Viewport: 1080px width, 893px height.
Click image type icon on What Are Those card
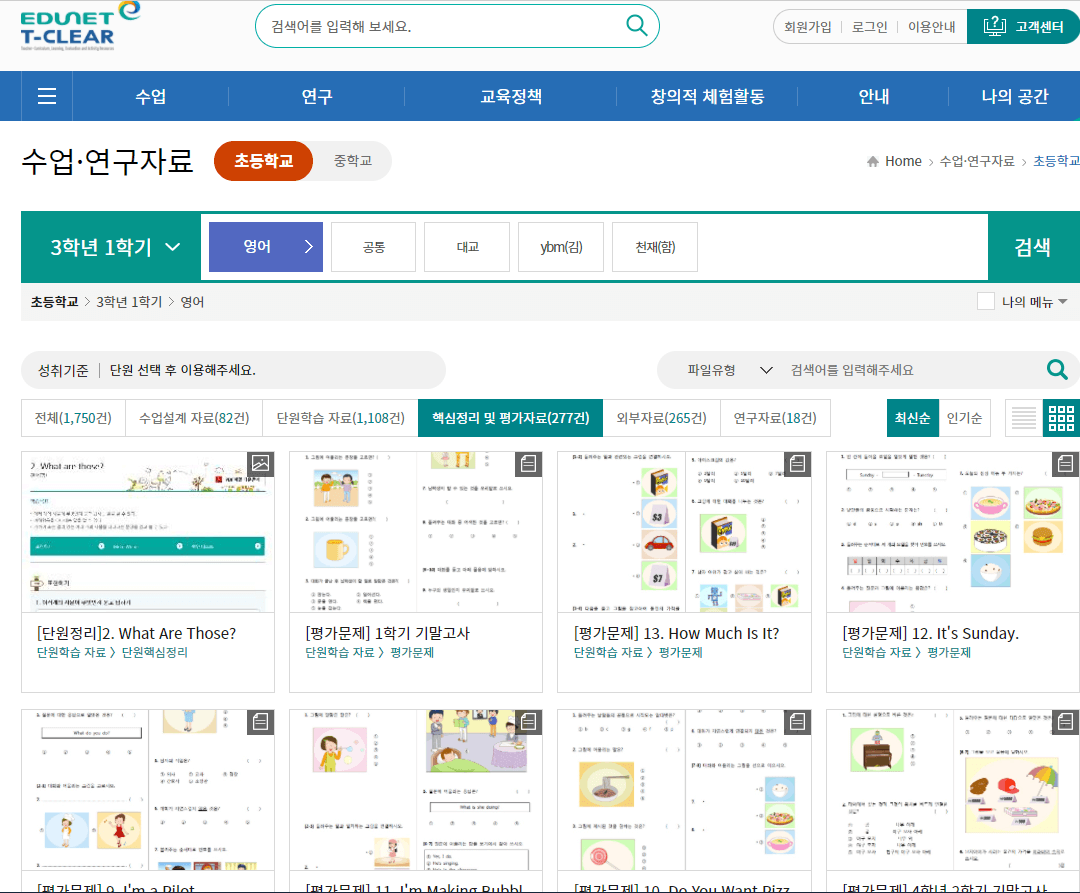tap(260, 464)
